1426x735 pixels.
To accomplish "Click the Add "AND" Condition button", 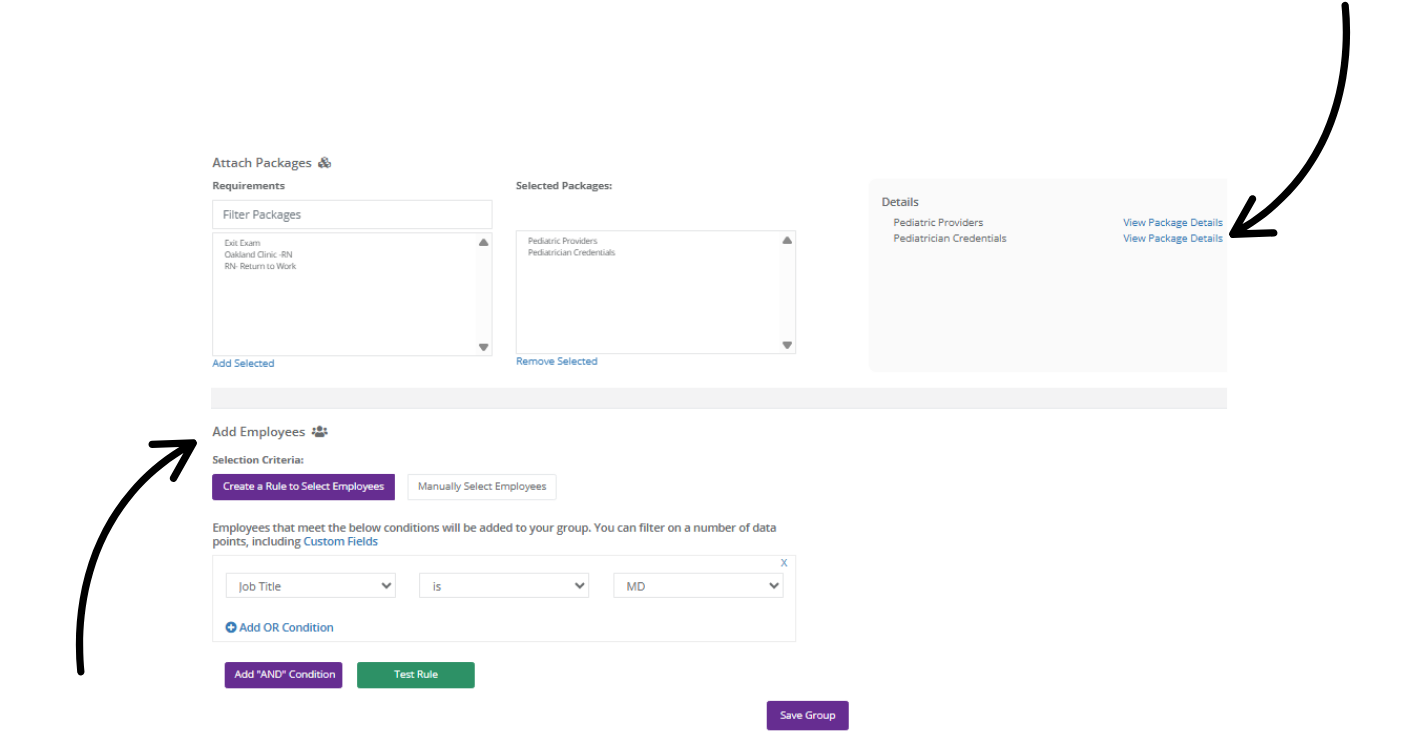I will (x=284, y=675).
